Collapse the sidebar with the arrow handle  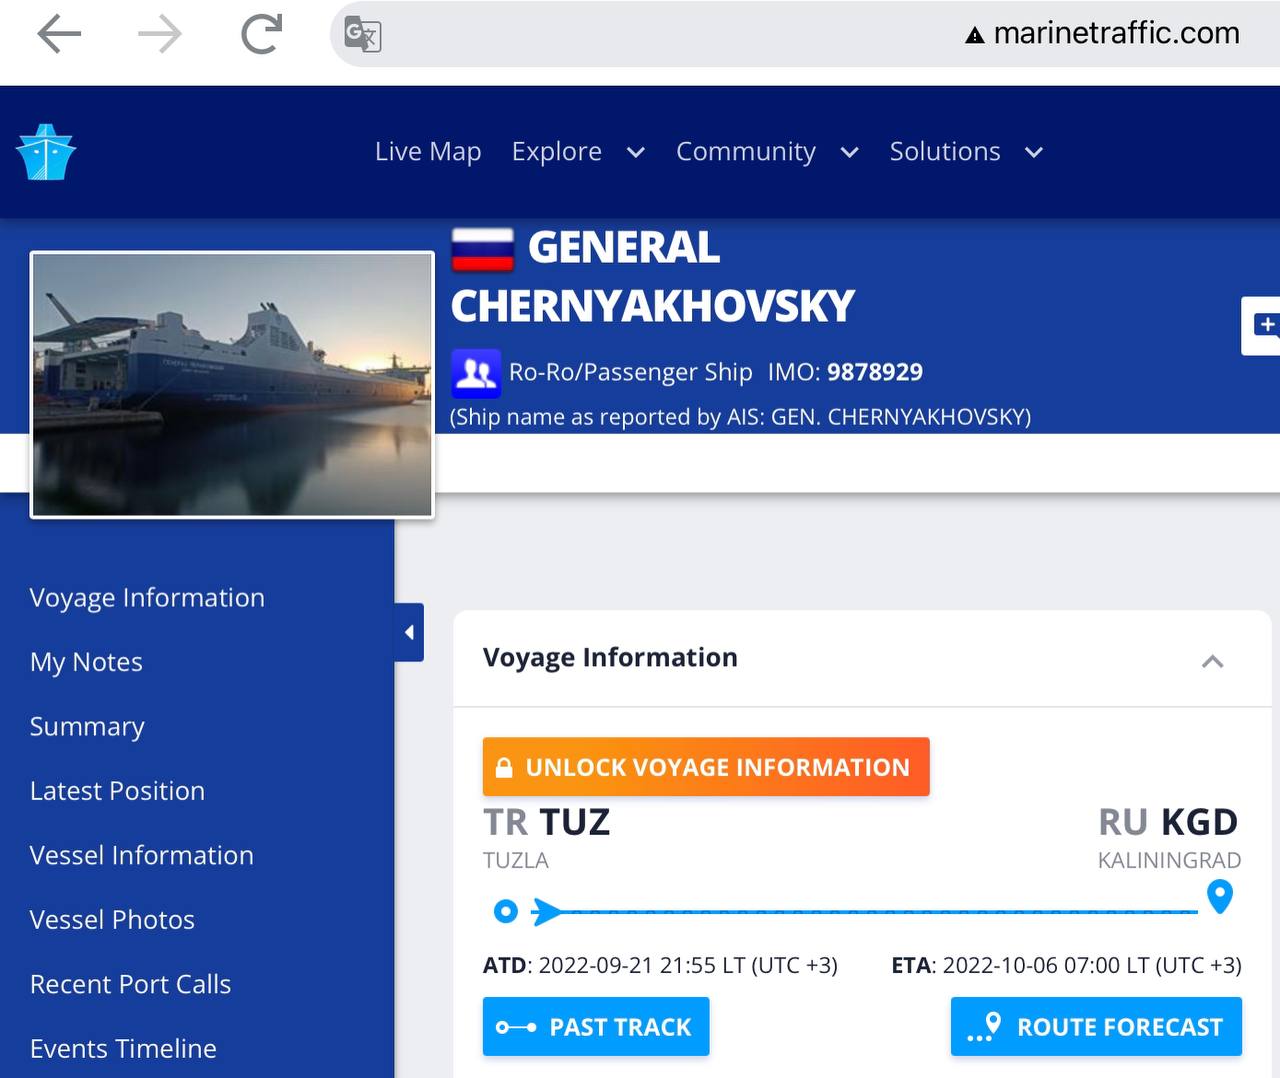(x=409, y=632)
